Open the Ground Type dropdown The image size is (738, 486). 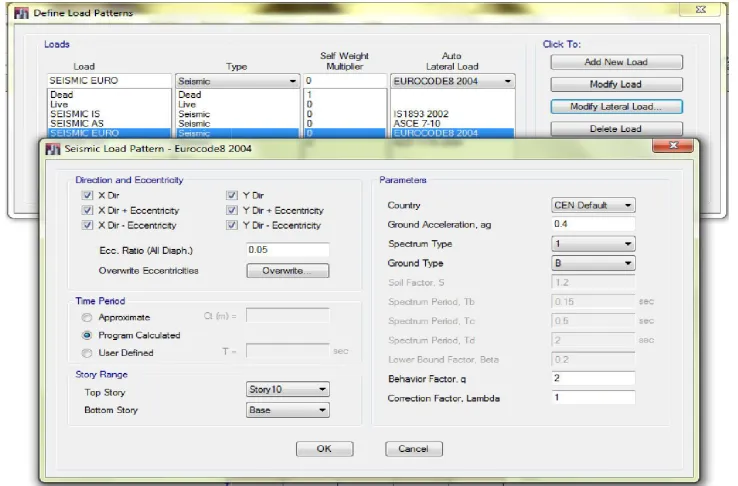click(x=593, y=263)
